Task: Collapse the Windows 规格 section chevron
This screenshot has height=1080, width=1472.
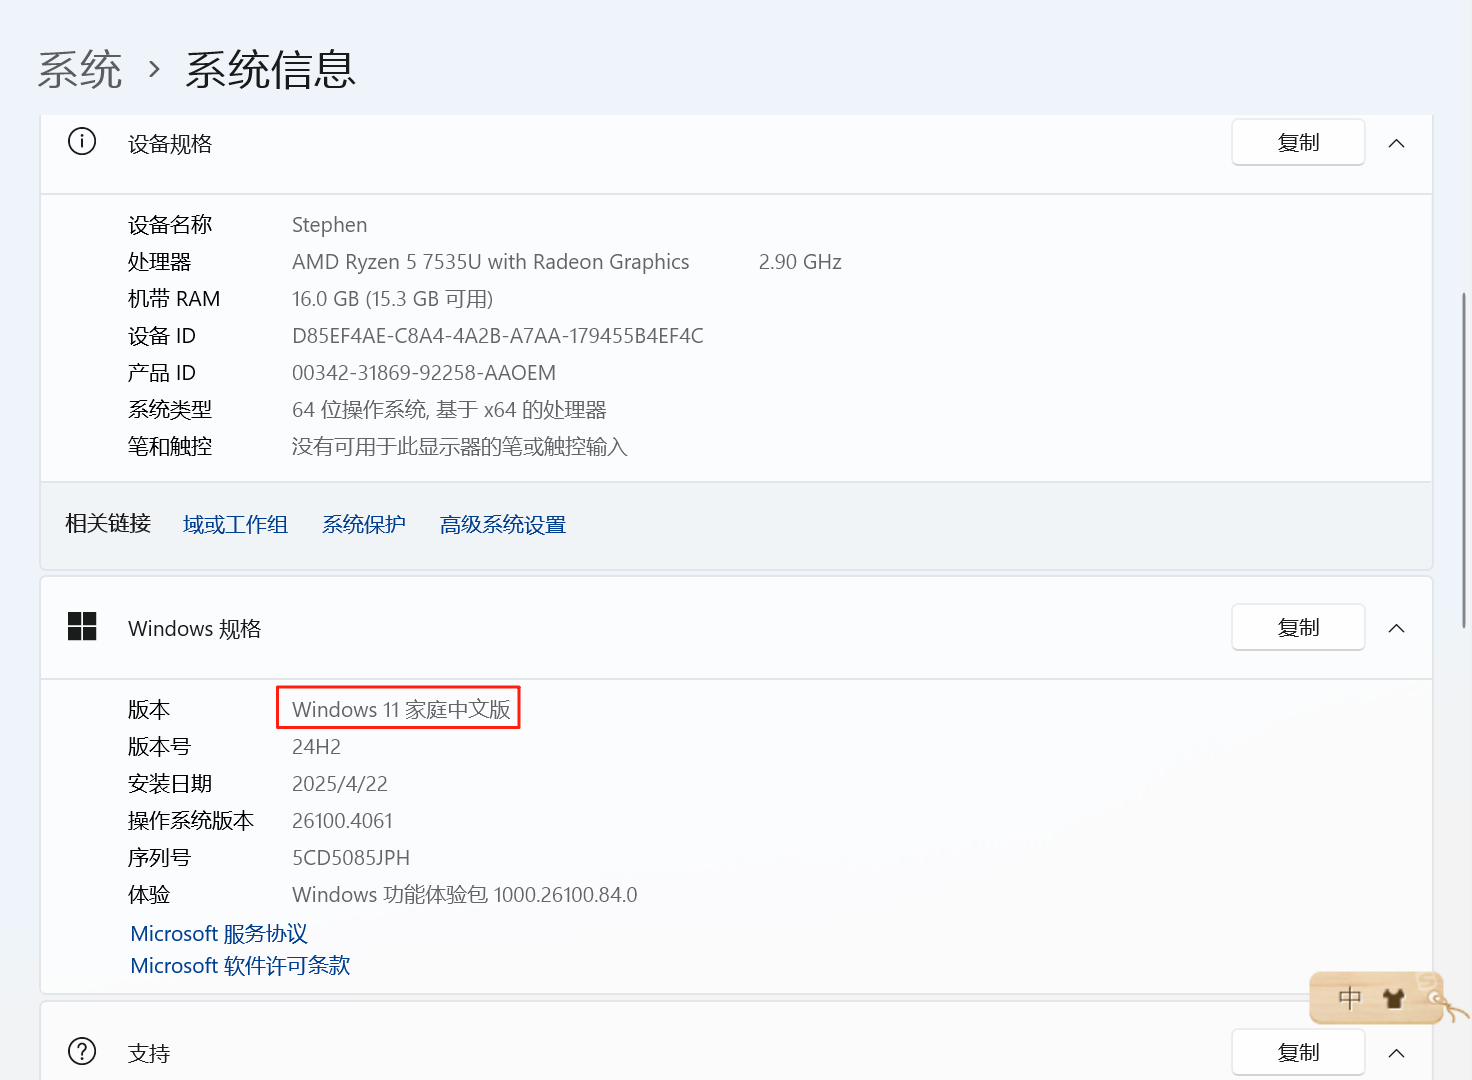Action: point(1397,628)
